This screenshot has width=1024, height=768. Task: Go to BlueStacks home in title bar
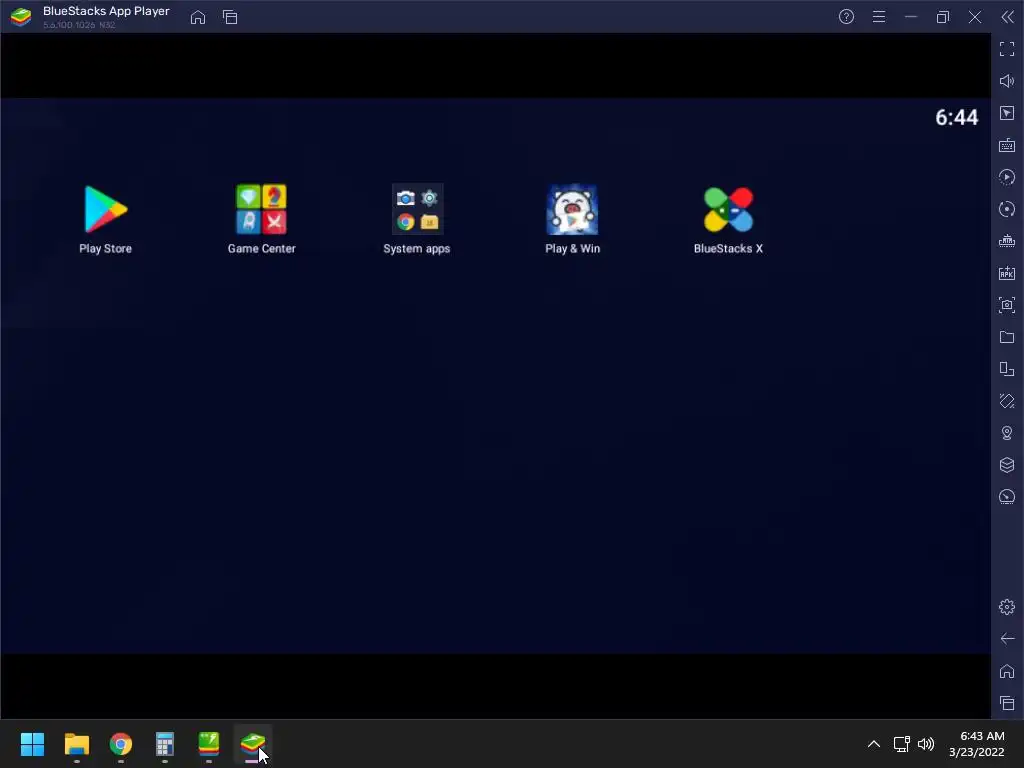198,17
